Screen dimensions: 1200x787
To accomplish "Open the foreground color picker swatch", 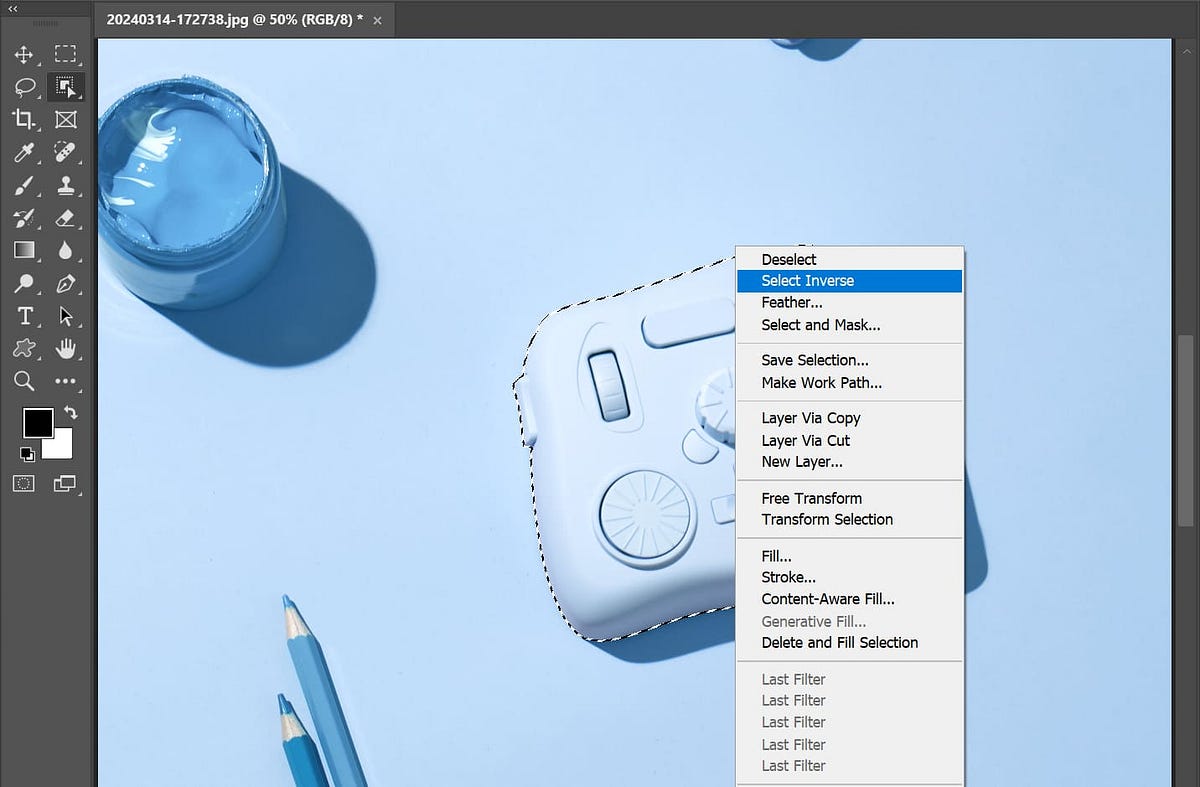I will 37,423.
